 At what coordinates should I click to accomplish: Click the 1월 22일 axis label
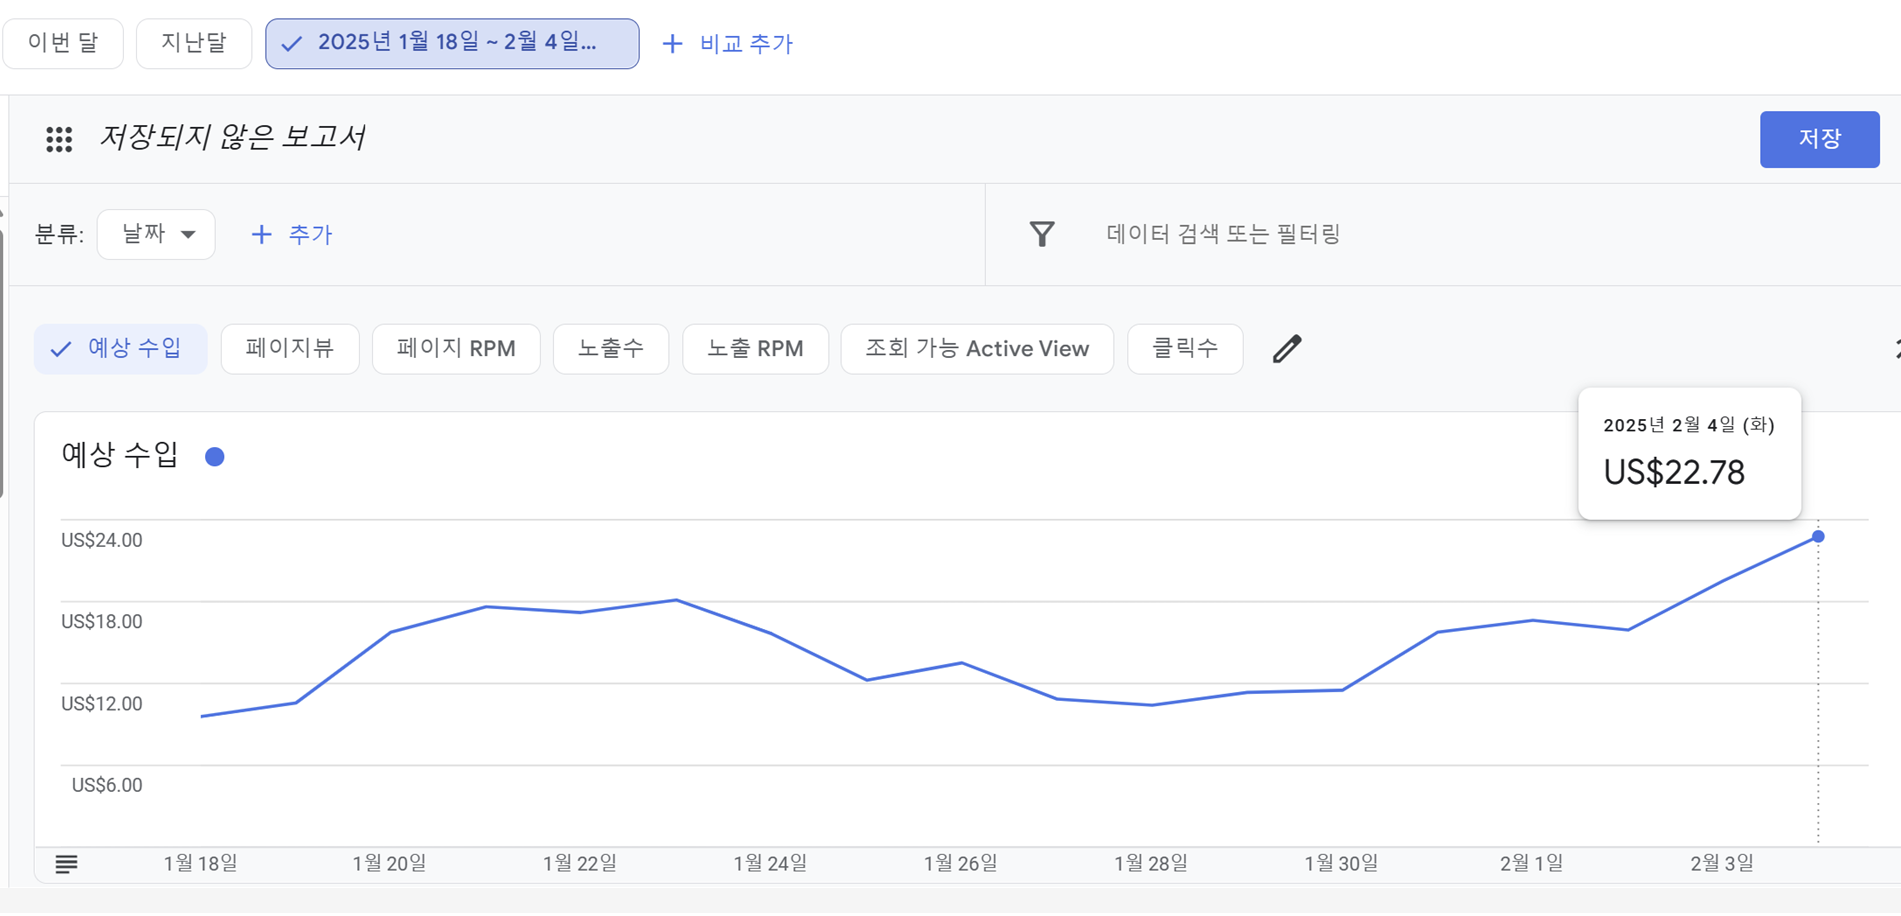[x=580, y=863]
